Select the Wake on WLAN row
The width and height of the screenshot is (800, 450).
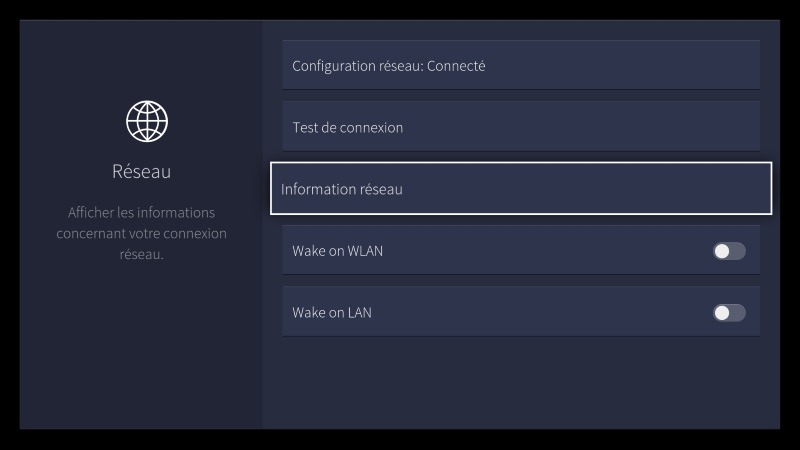click(x=500, y=251)
